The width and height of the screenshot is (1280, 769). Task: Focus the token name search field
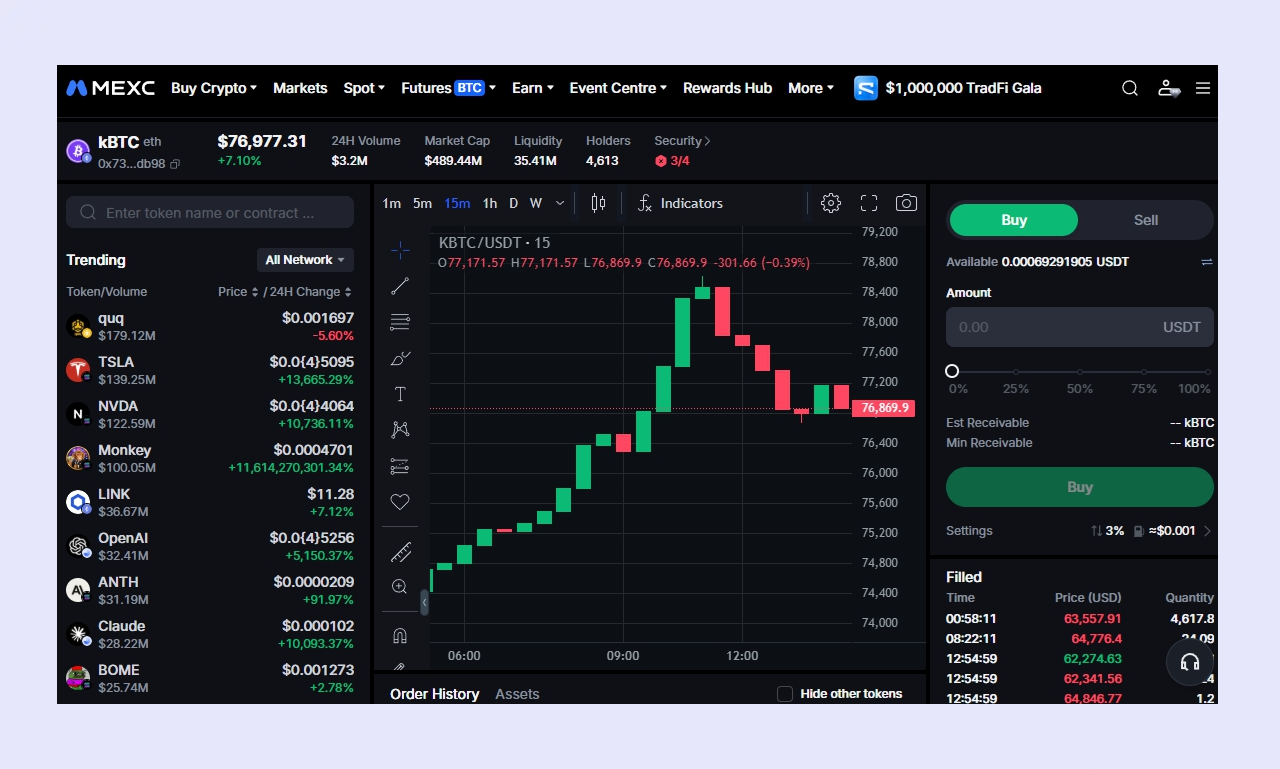pyautogui.click(x=210, y=212)
